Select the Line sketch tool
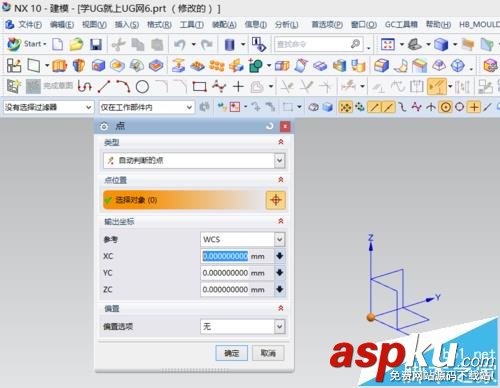Viewport: 500px width, 388px height. click(x=104, y=87)
